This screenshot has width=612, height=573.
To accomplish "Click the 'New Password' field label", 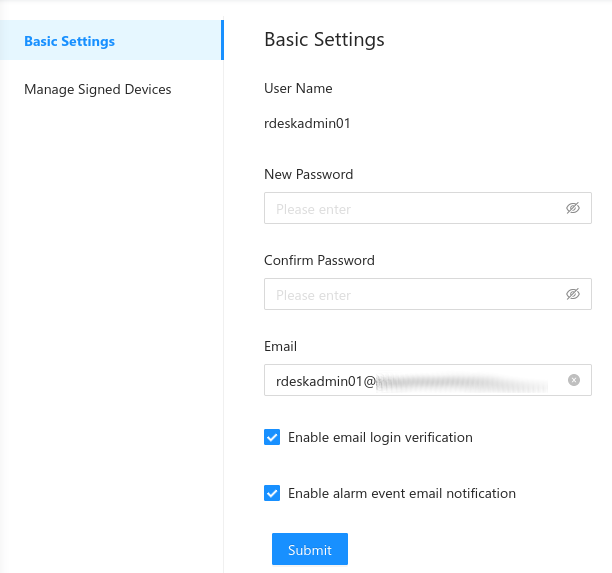I will click(308, 174).
